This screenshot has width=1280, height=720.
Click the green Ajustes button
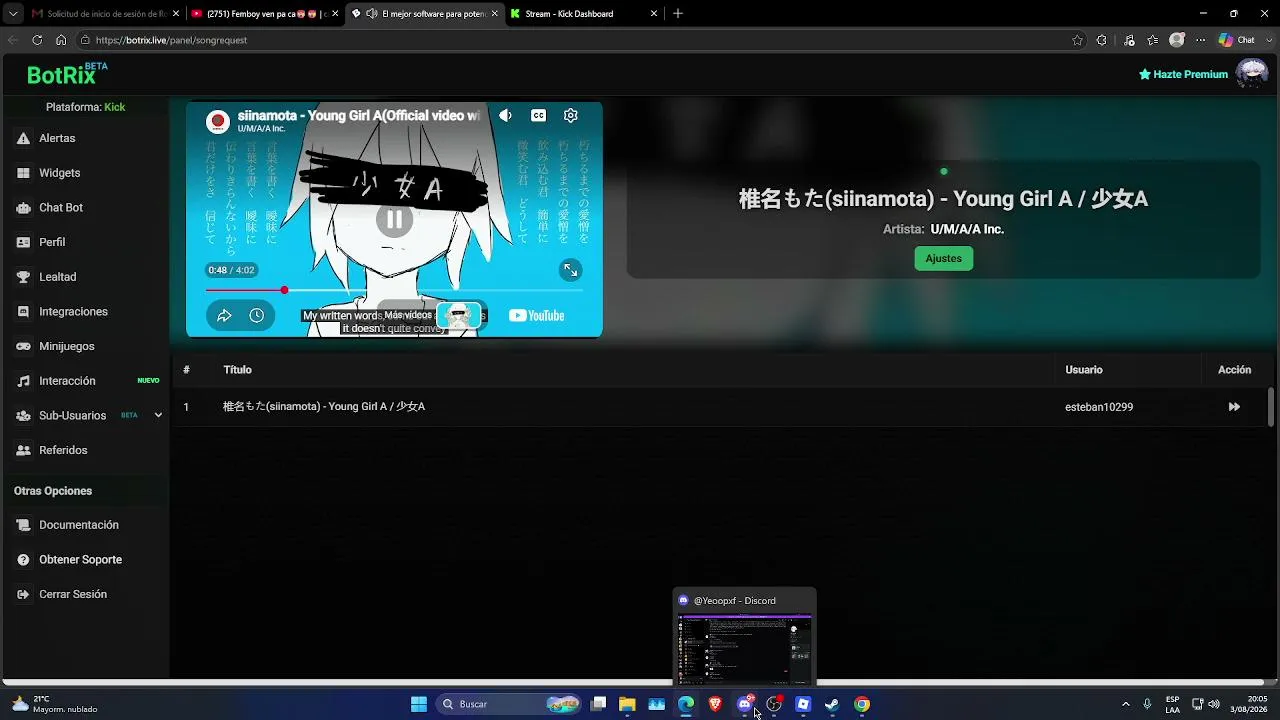[943, 258]
